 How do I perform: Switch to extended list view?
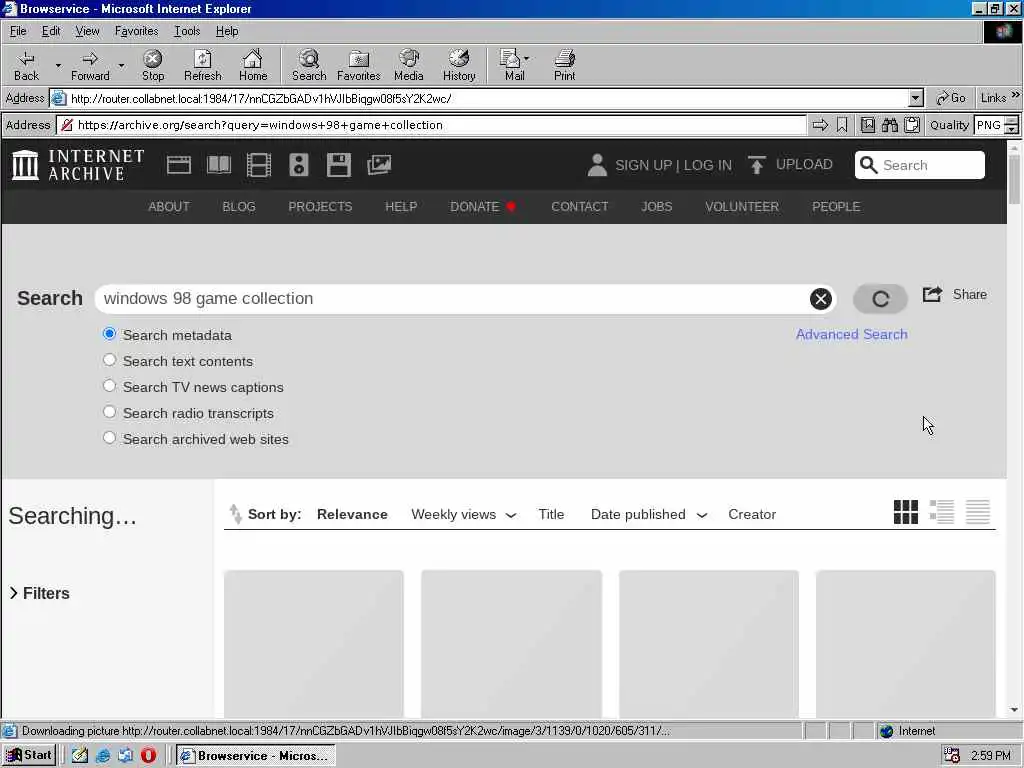pyautogui.click(x=942, y=512)
